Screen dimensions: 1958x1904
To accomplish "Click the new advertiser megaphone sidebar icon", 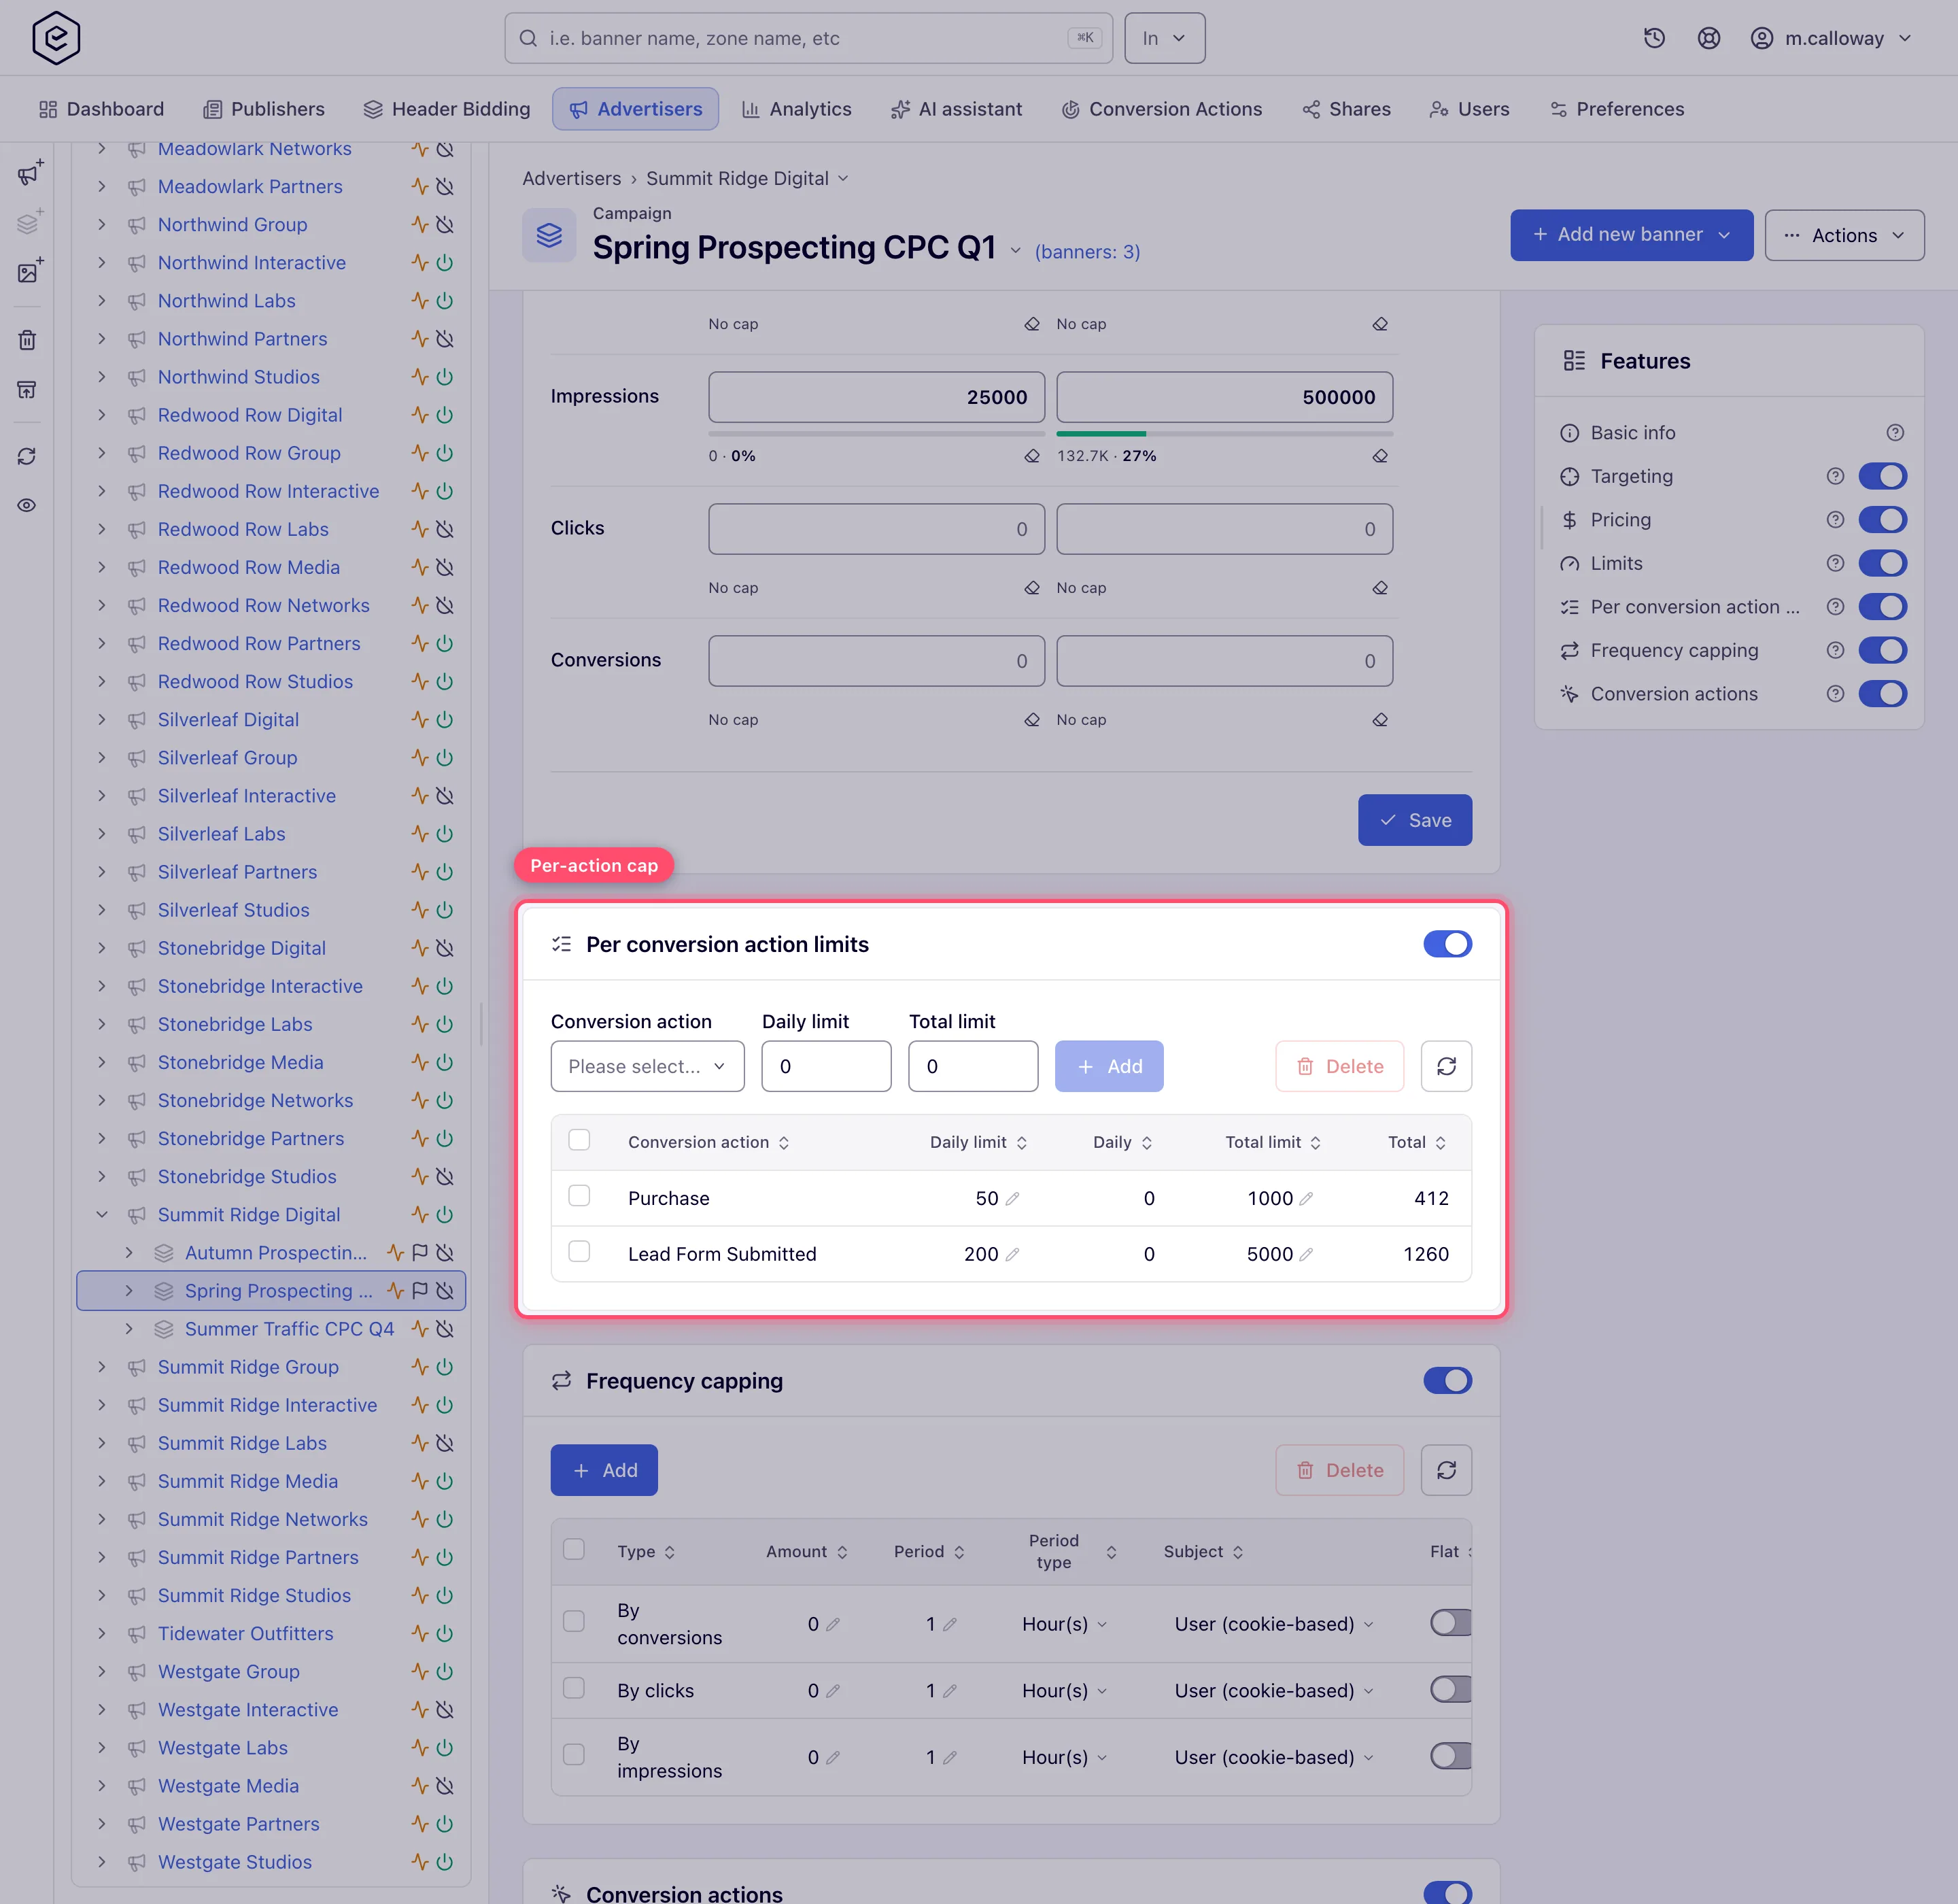I will [29, 173].
